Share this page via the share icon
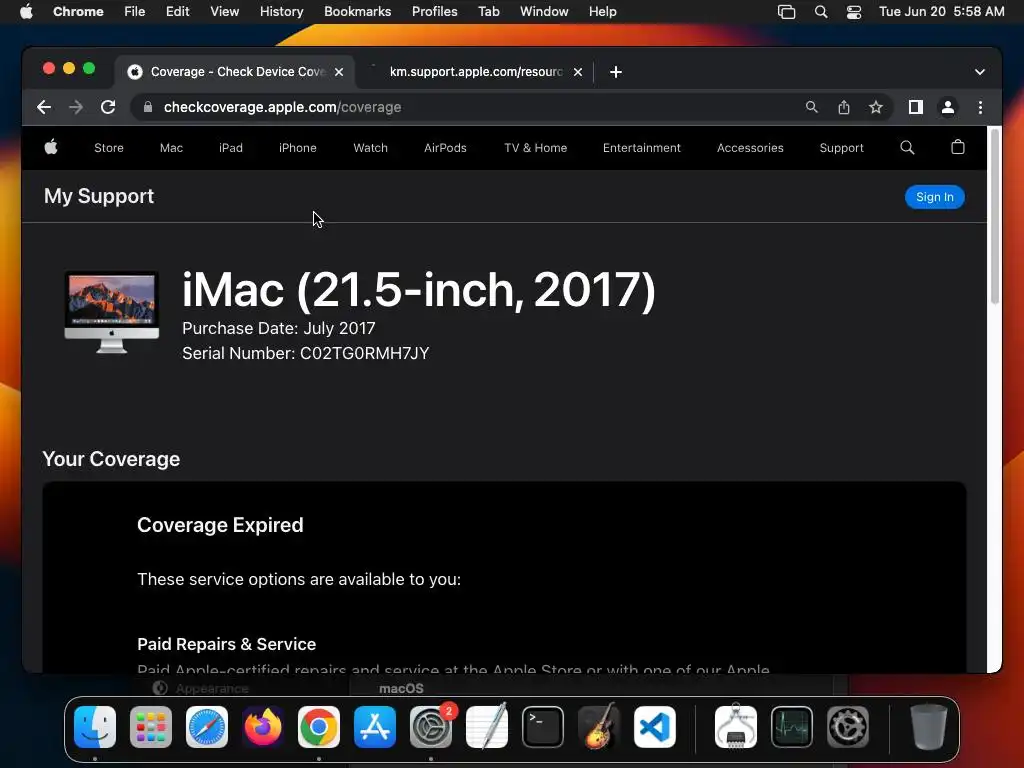The image size is (1024, 768). (x=844, y=107)
